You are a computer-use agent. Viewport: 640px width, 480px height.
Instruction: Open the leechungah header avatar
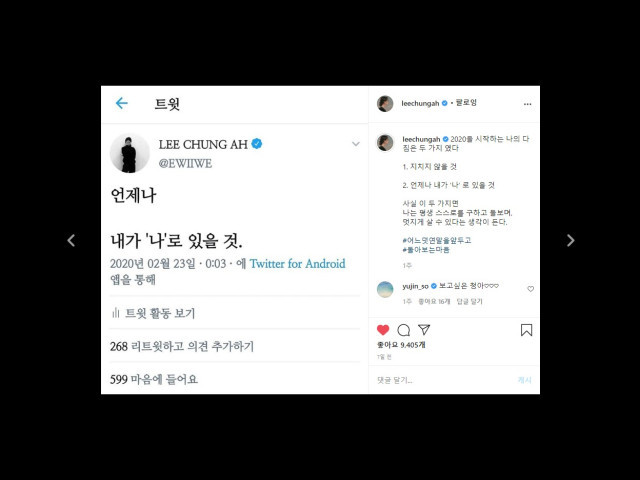click(x=385, y=104)
